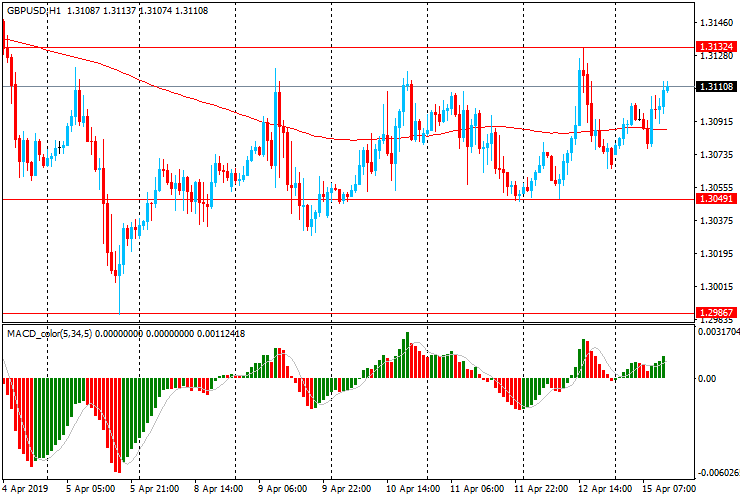Click the 0.0031704 MACD scale value

click(718, 330)
